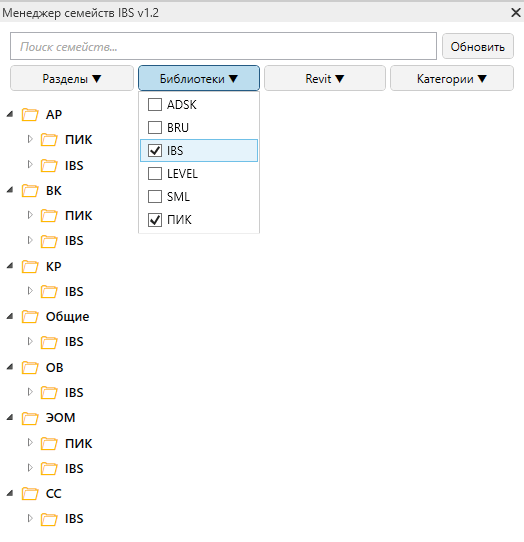This screenshot has width=524, height=542.
Task: Select the ВК label in tree
Action: pyautogui.click(x=54, y=190)
